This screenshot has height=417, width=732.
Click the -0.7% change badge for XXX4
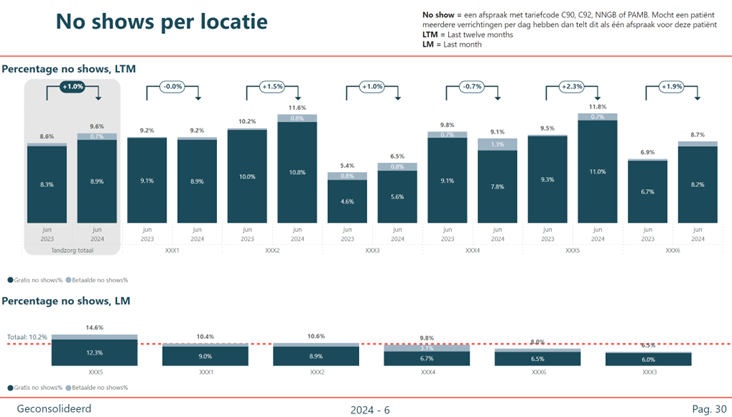point(472,87)
